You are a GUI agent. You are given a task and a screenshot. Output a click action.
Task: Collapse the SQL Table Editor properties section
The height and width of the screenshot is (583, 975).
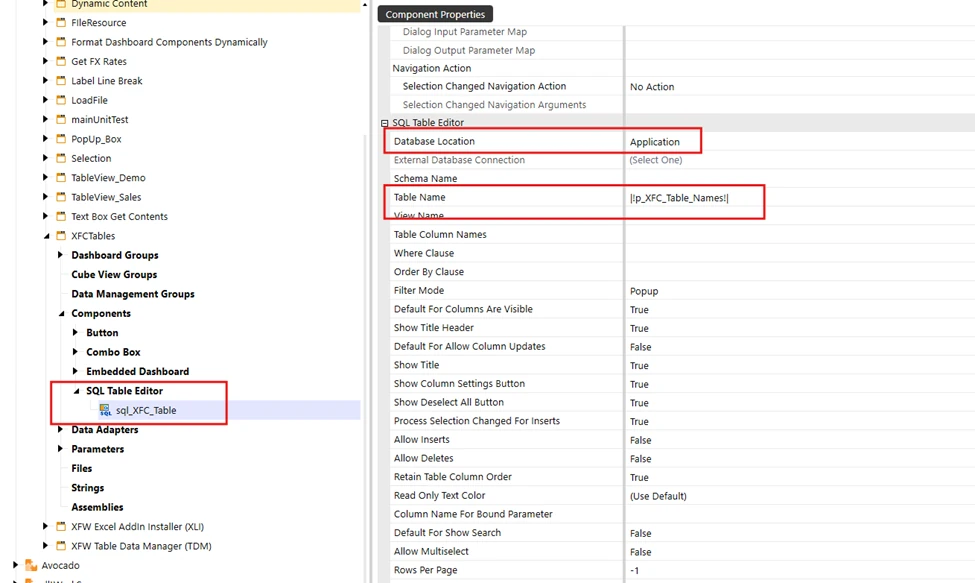(384, 123)
